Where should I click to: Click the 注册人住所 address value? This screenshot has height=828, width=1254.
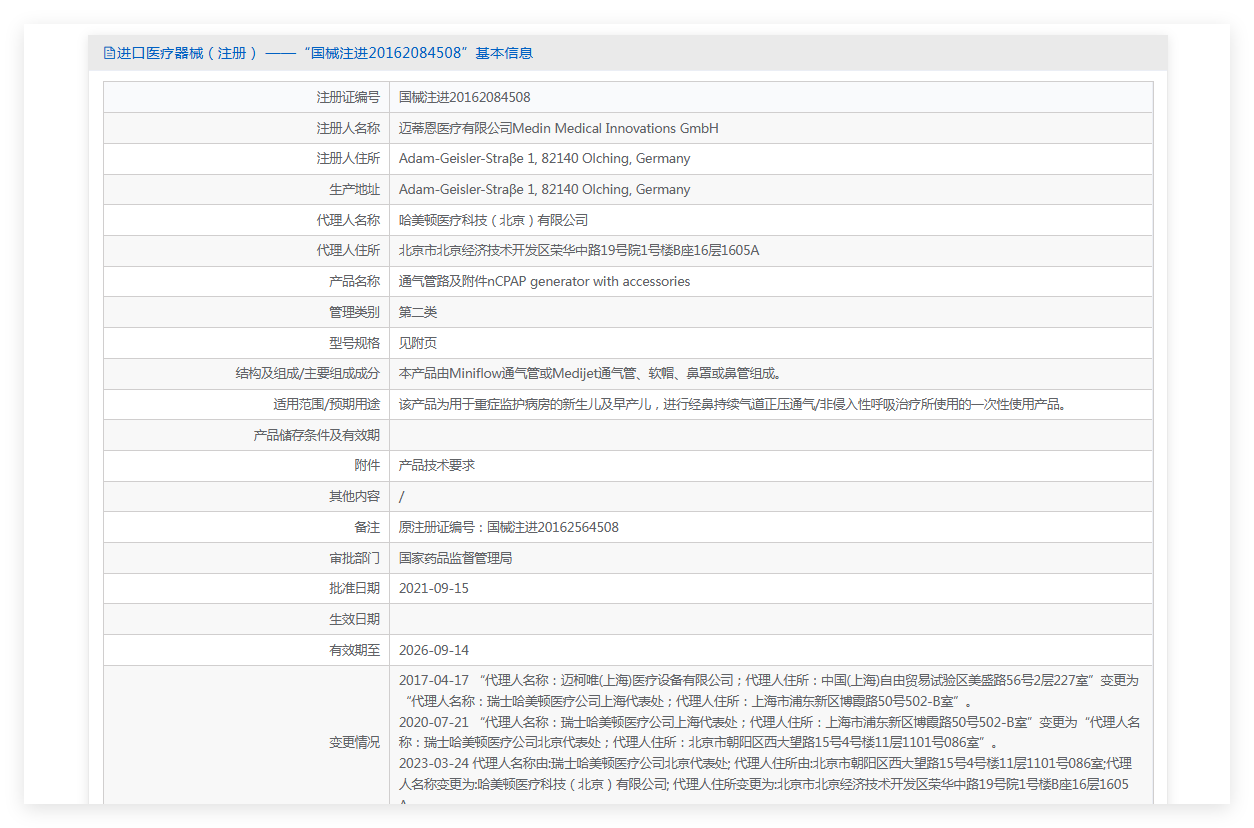(545, 159)
